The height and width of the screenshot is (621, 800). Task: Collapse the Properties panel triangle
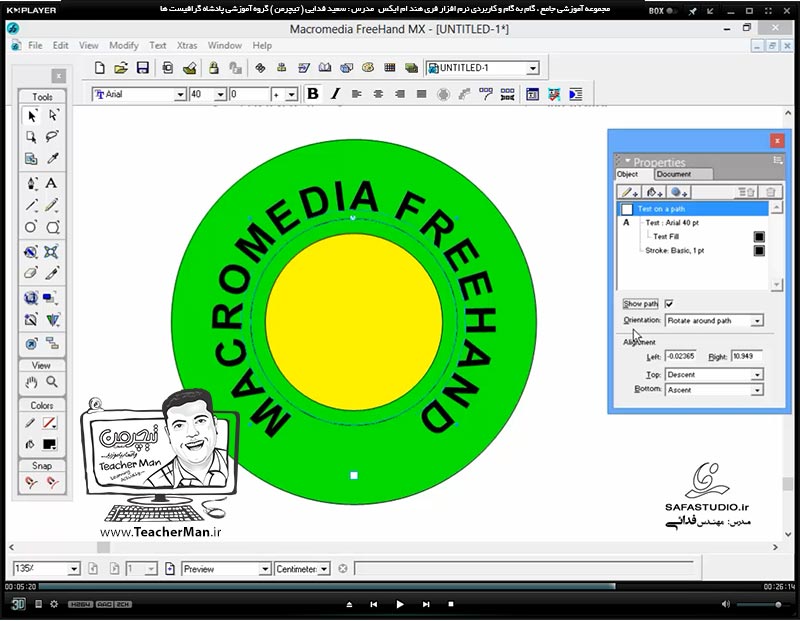pos(628,160)
